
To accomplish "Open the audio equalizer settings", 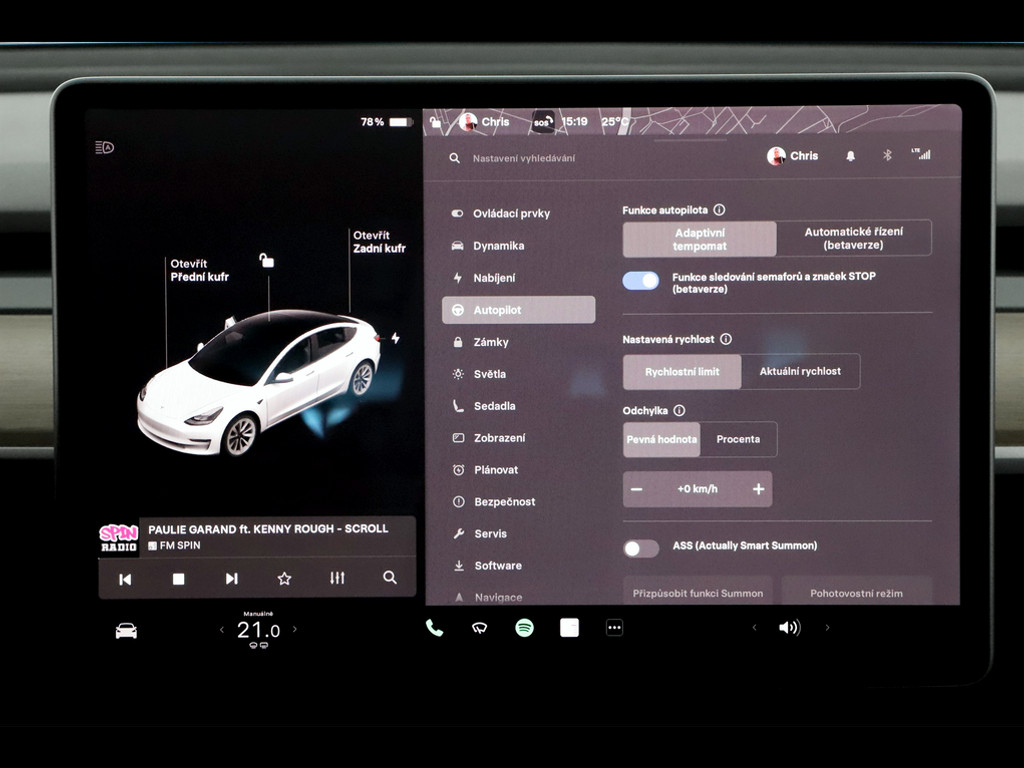I will [337, 578].
